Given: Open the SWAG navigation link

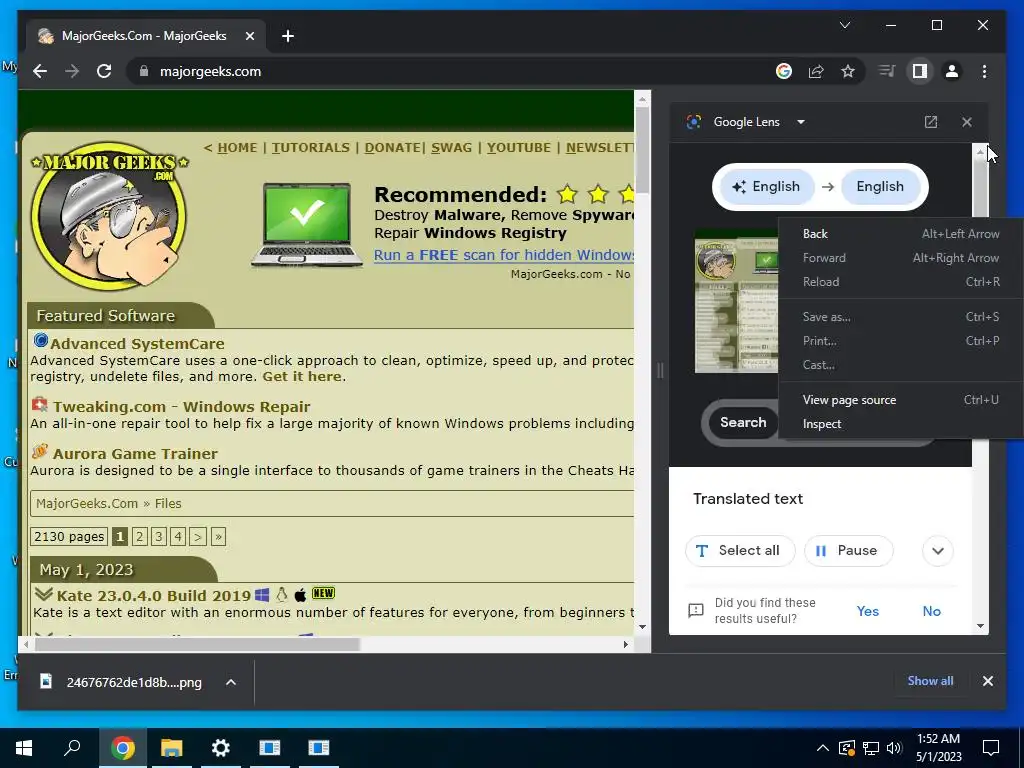Looking at the screenshot, I should point(451,148).
